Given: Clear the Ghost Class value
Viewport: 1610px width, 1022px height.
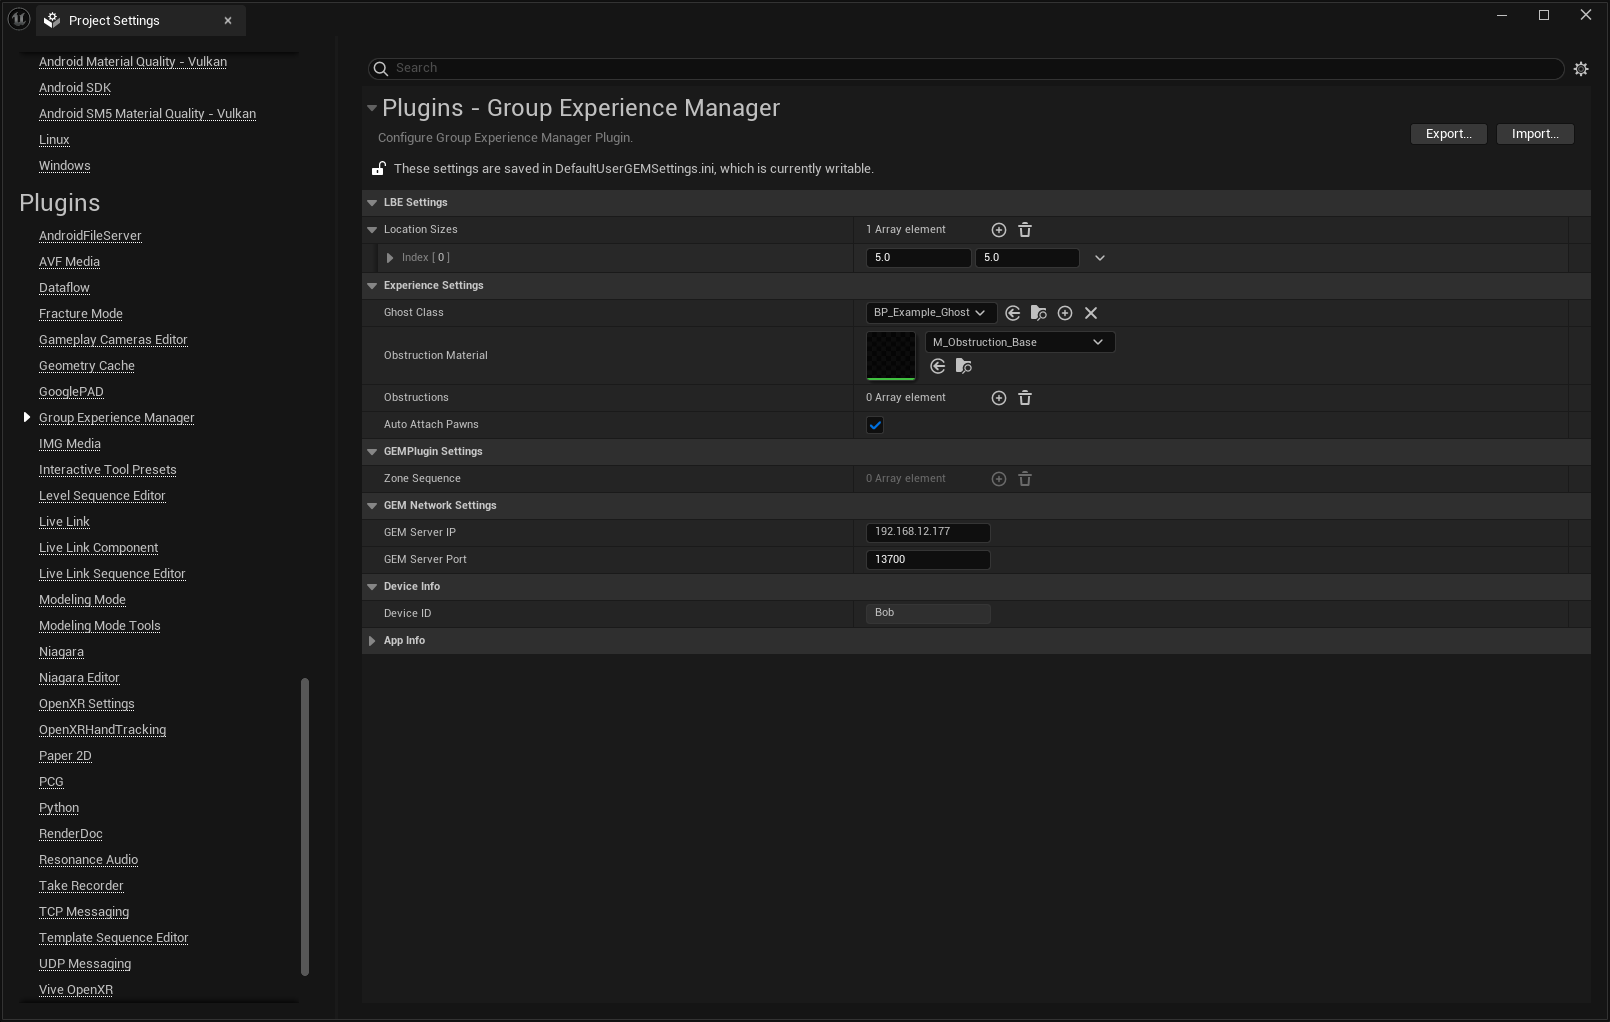Looking at the screenshot, I should coord(1091,313).
